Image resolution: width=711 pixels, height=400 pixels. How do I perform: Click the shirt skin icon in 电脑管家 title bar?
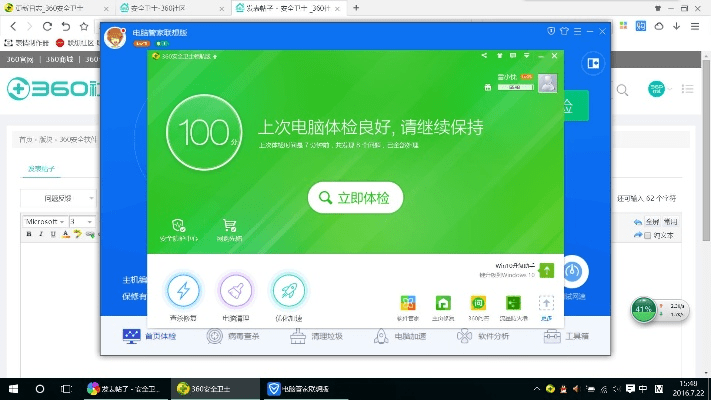564,31
